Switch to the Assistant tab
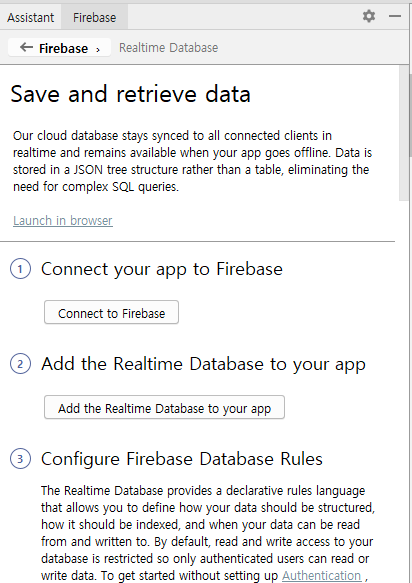 [x=30, y=17]
